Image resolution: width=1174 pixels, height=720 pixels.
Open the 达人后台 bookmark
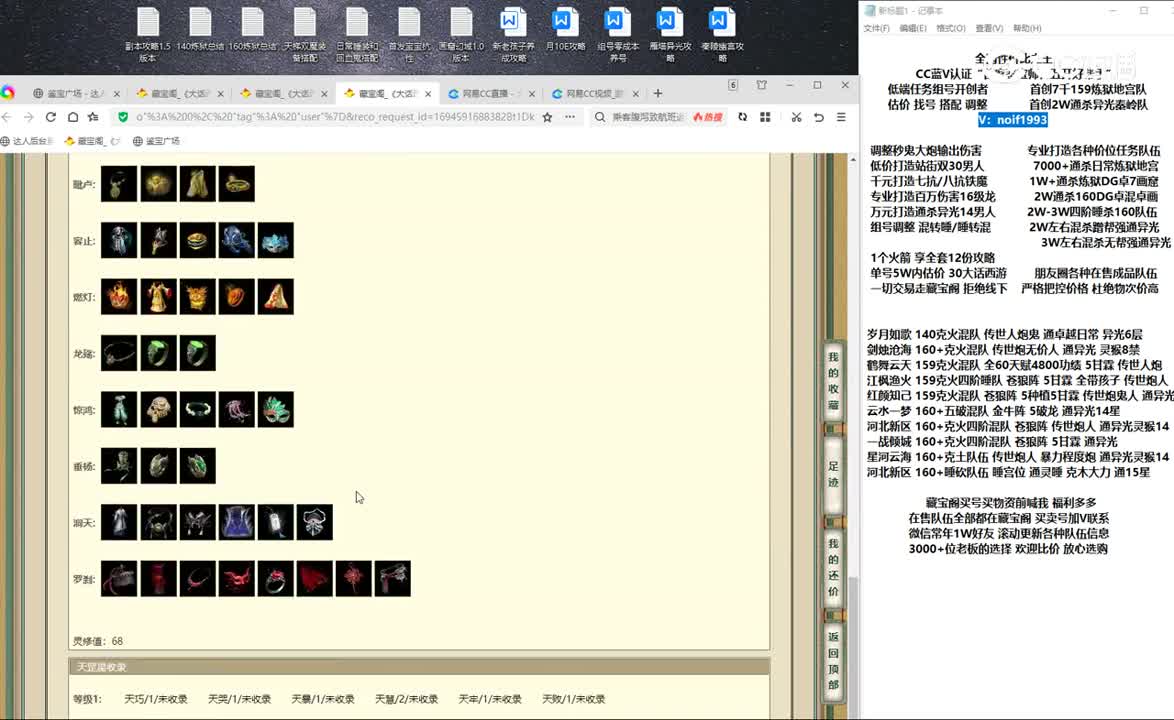click(x=28, y=141)
